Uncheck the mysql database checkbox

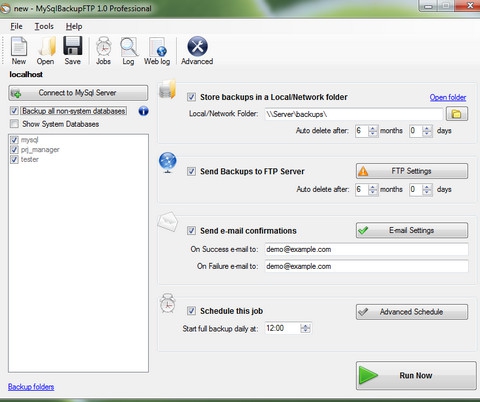[14, 140]
